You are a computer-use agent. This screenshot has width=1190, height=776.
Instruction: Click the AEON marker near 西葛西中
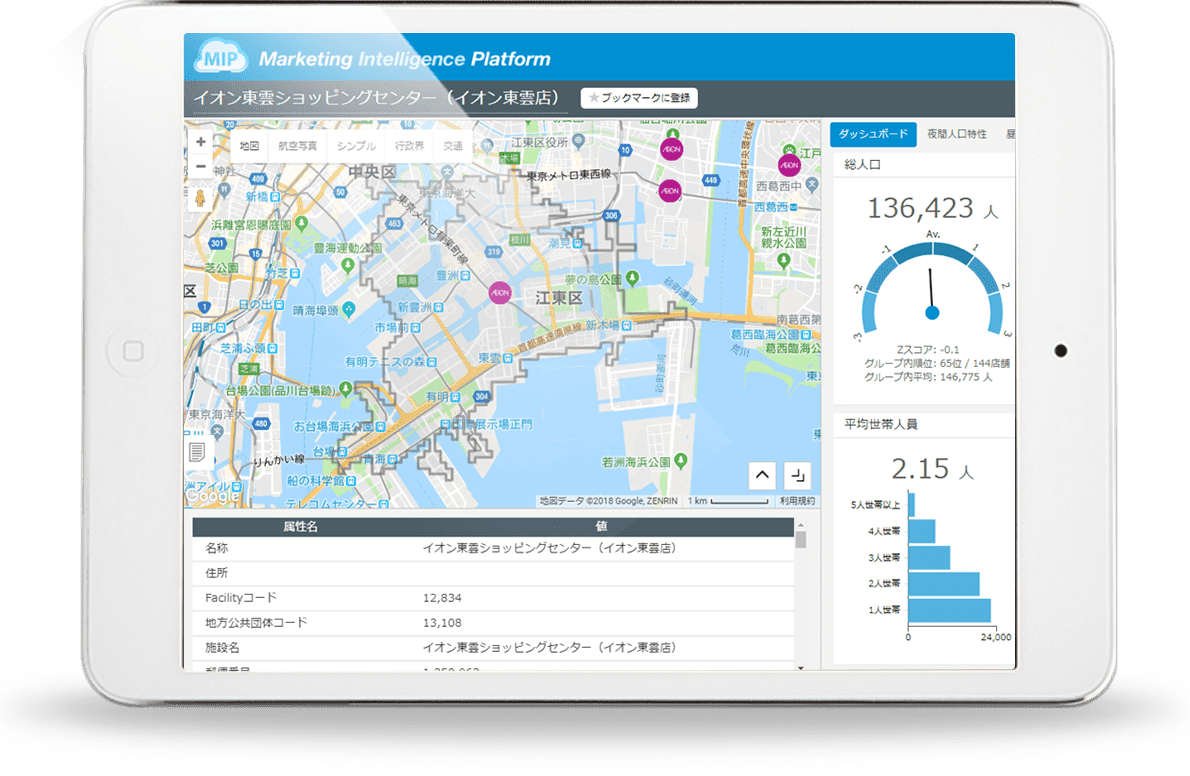(789, 165)
